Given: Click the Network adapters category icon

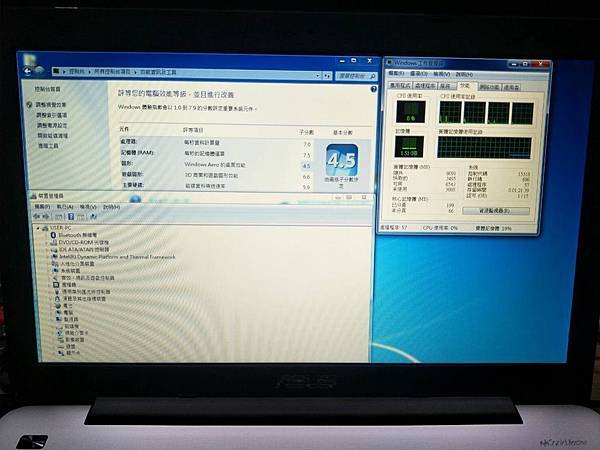Looking at the screenshot, I should pyautogui.click(x=60, y=333).
